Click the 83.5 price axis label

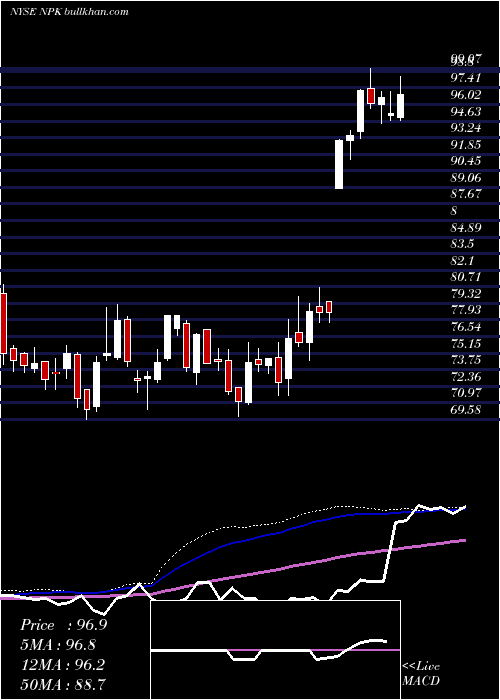(x=463, y=244)
